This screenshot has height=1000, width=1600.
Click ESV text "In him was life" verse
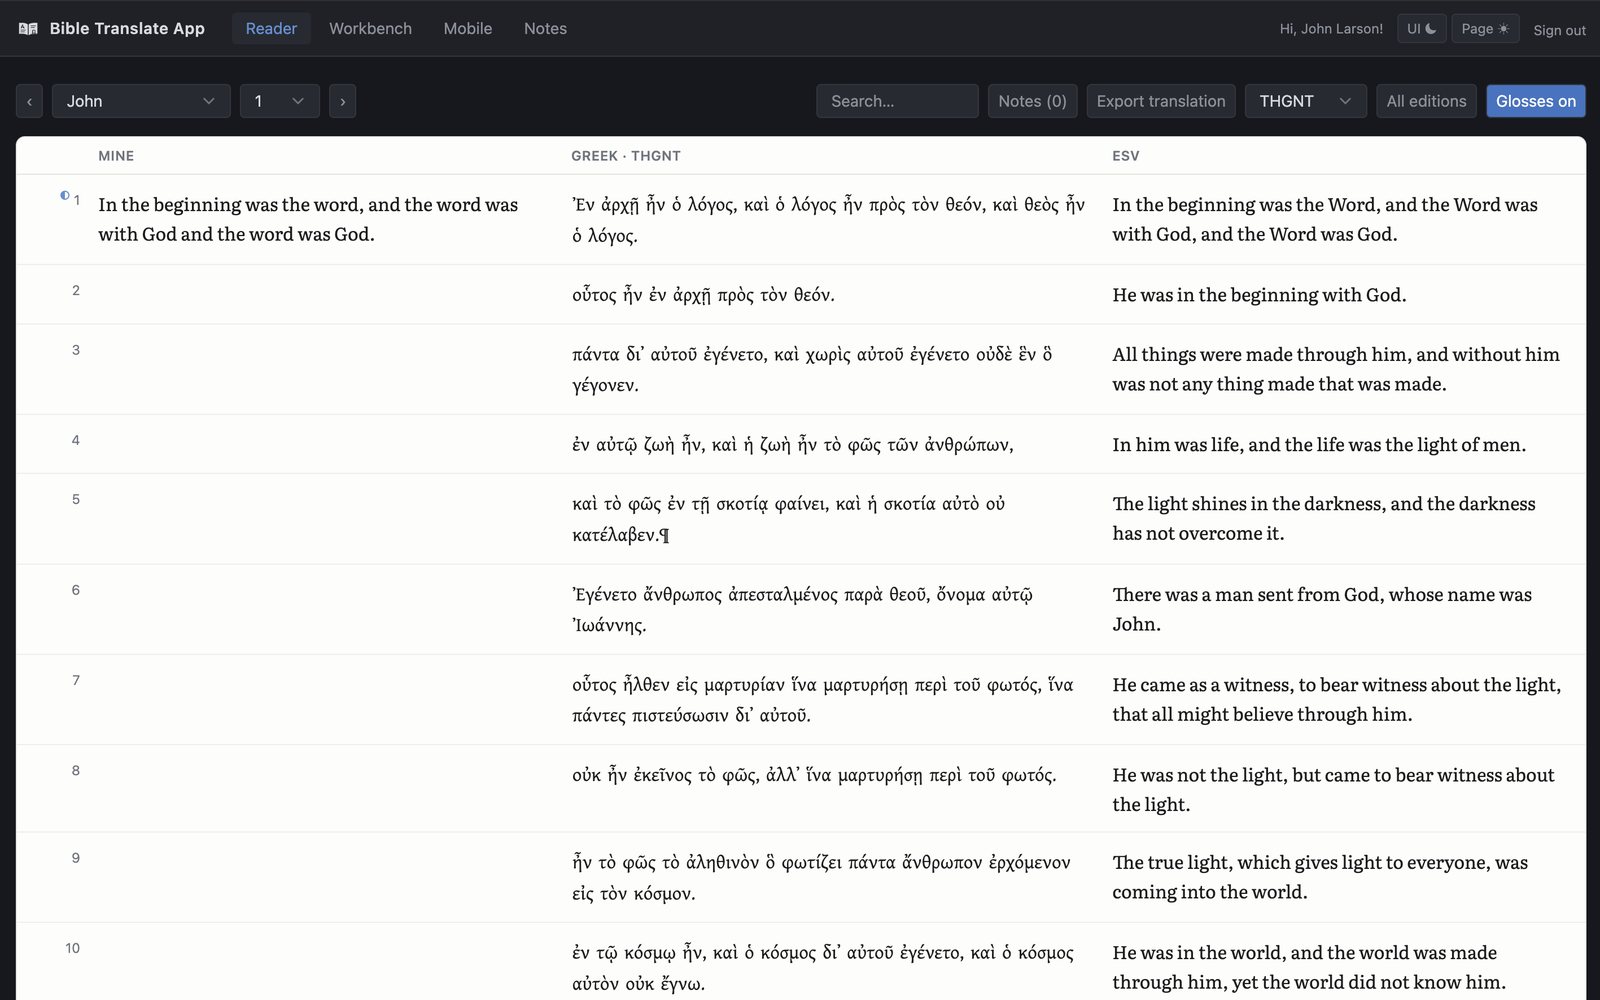(x=1319, y=445)
